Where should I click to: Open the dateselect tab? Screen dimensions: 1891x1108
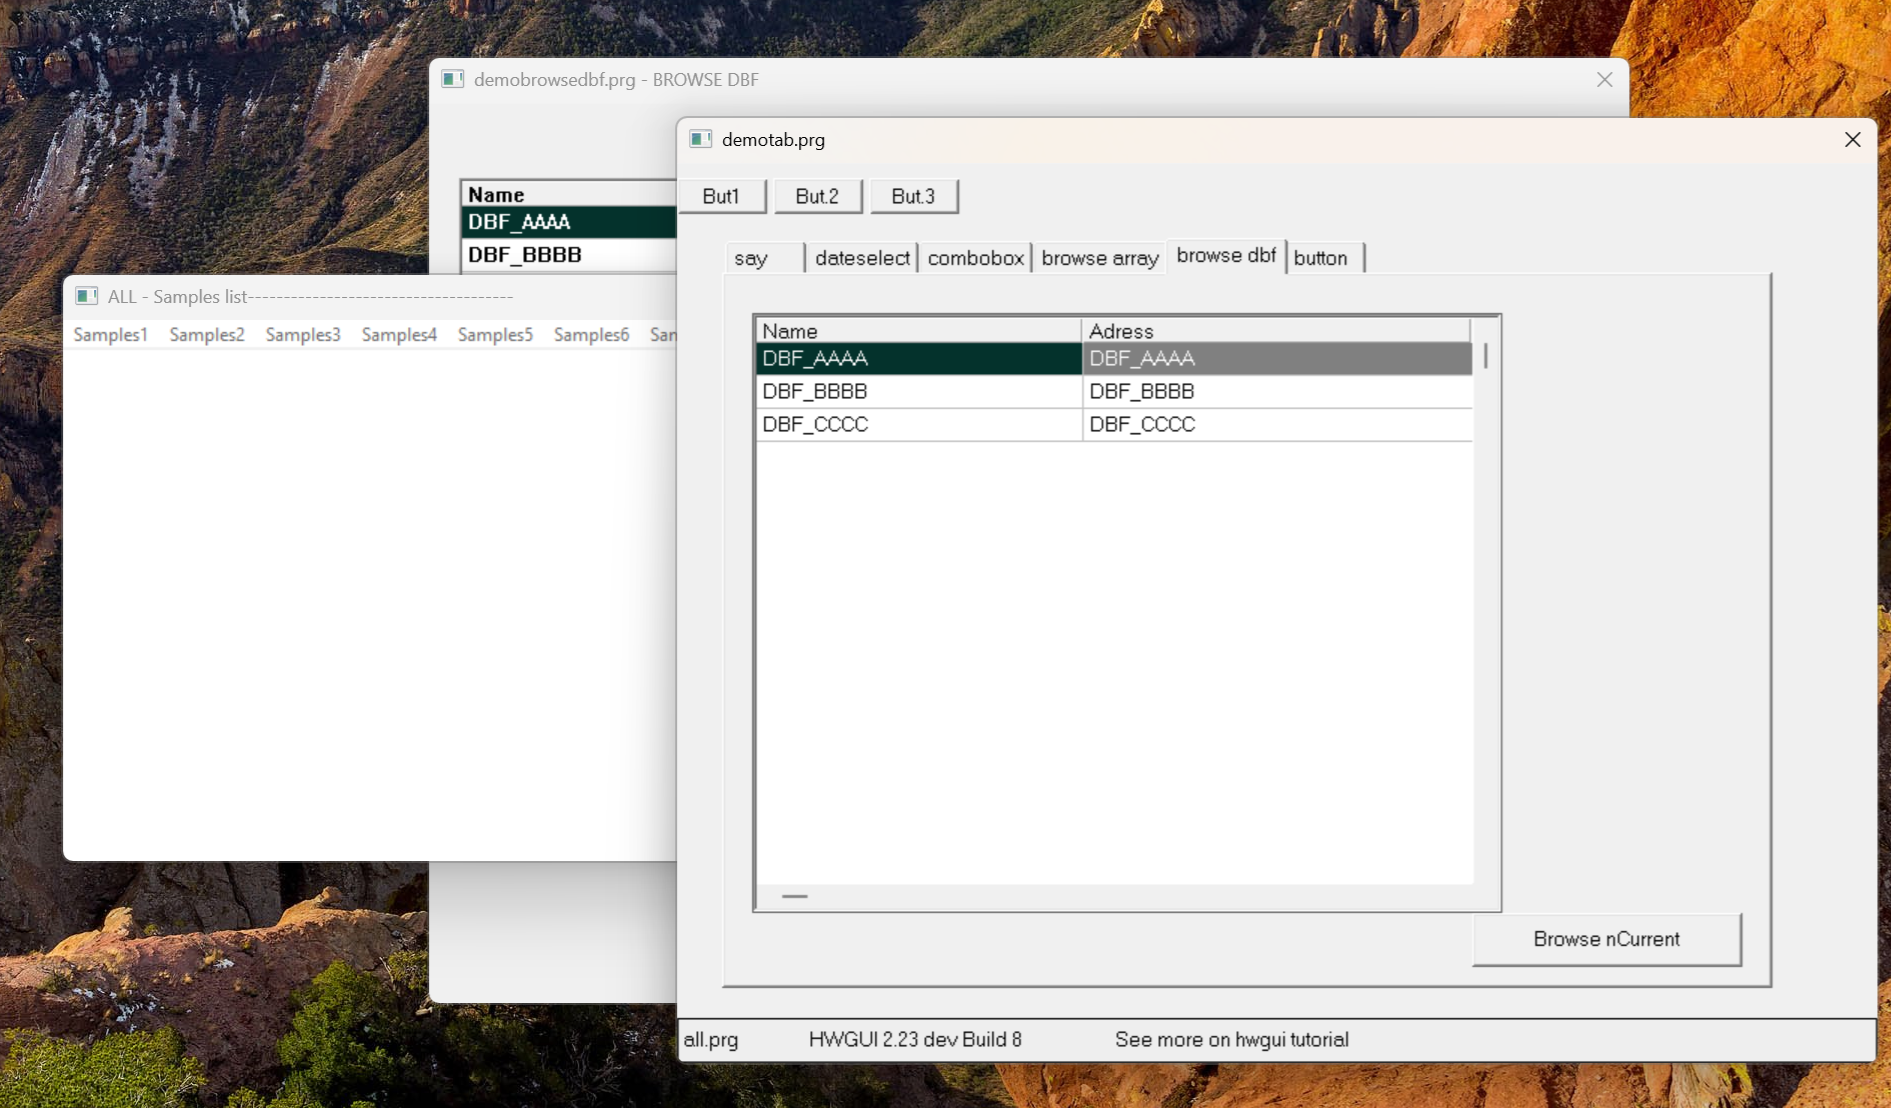862,258
